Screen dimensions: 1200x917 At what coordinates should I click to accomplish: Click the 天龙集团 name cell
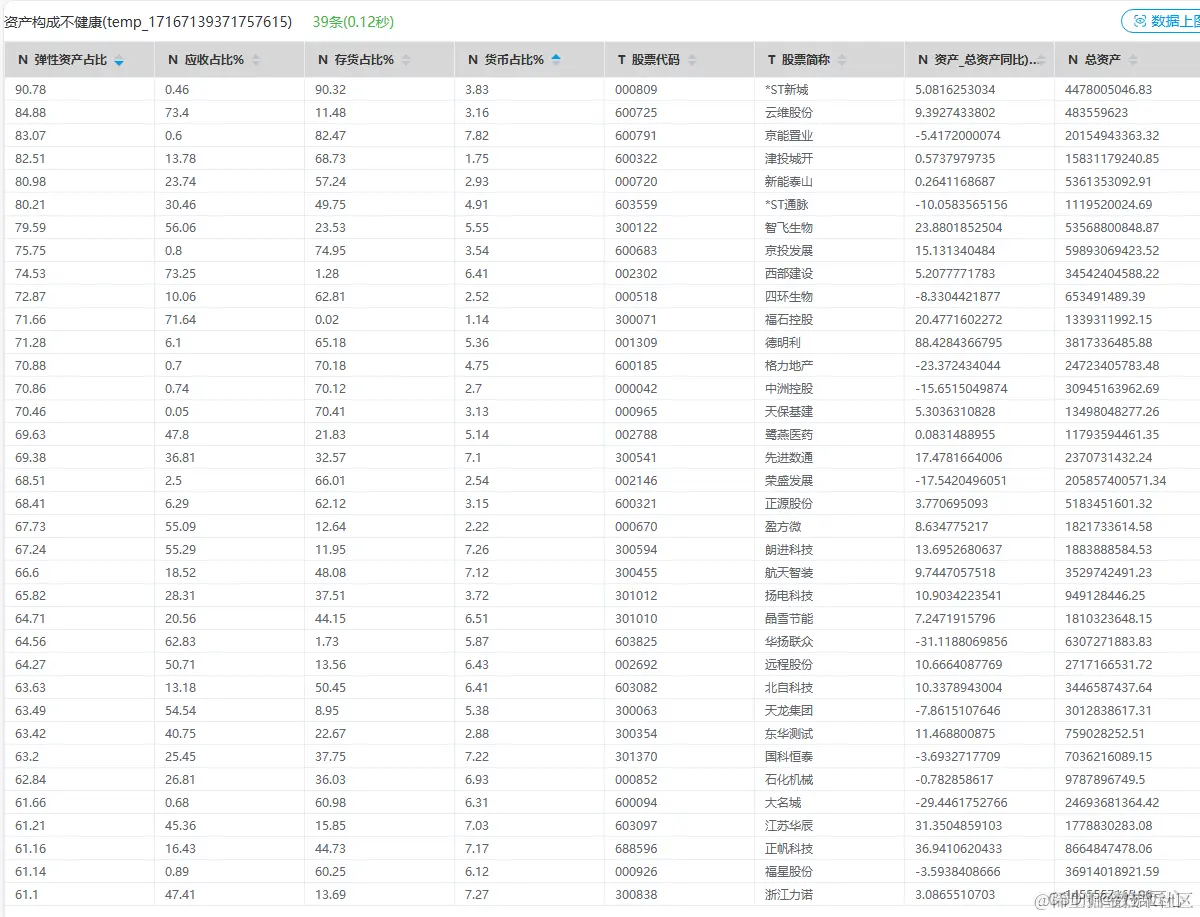click(x=789, y=711)
